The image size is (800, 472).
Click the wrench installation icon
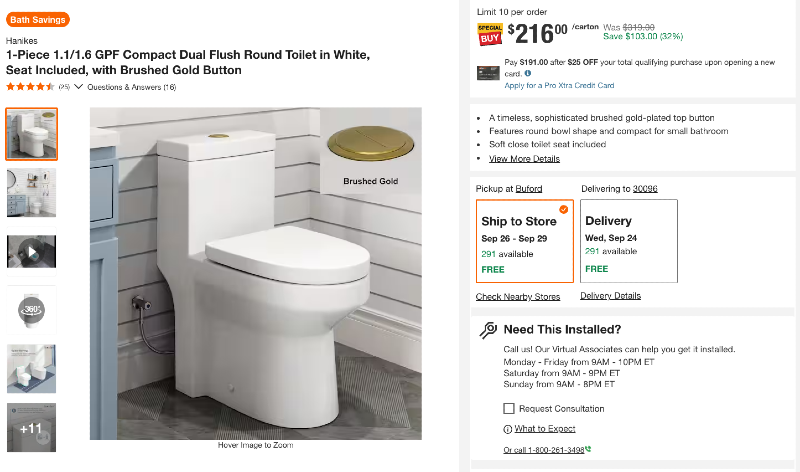488,330
